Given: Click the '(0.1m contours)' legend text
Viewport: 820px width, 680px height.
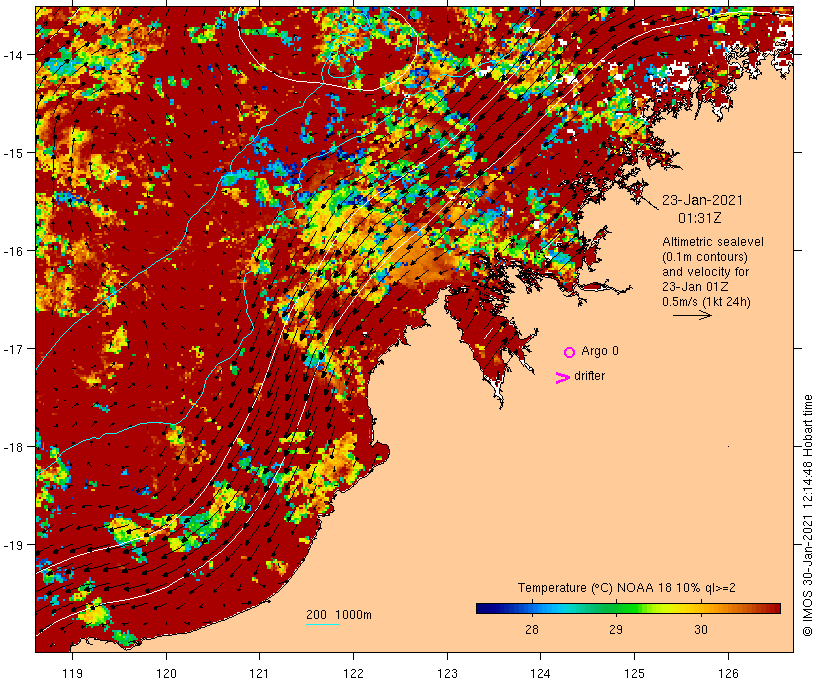Looking at the screenshot, I should pyautogui.click(x=704, y=257).
